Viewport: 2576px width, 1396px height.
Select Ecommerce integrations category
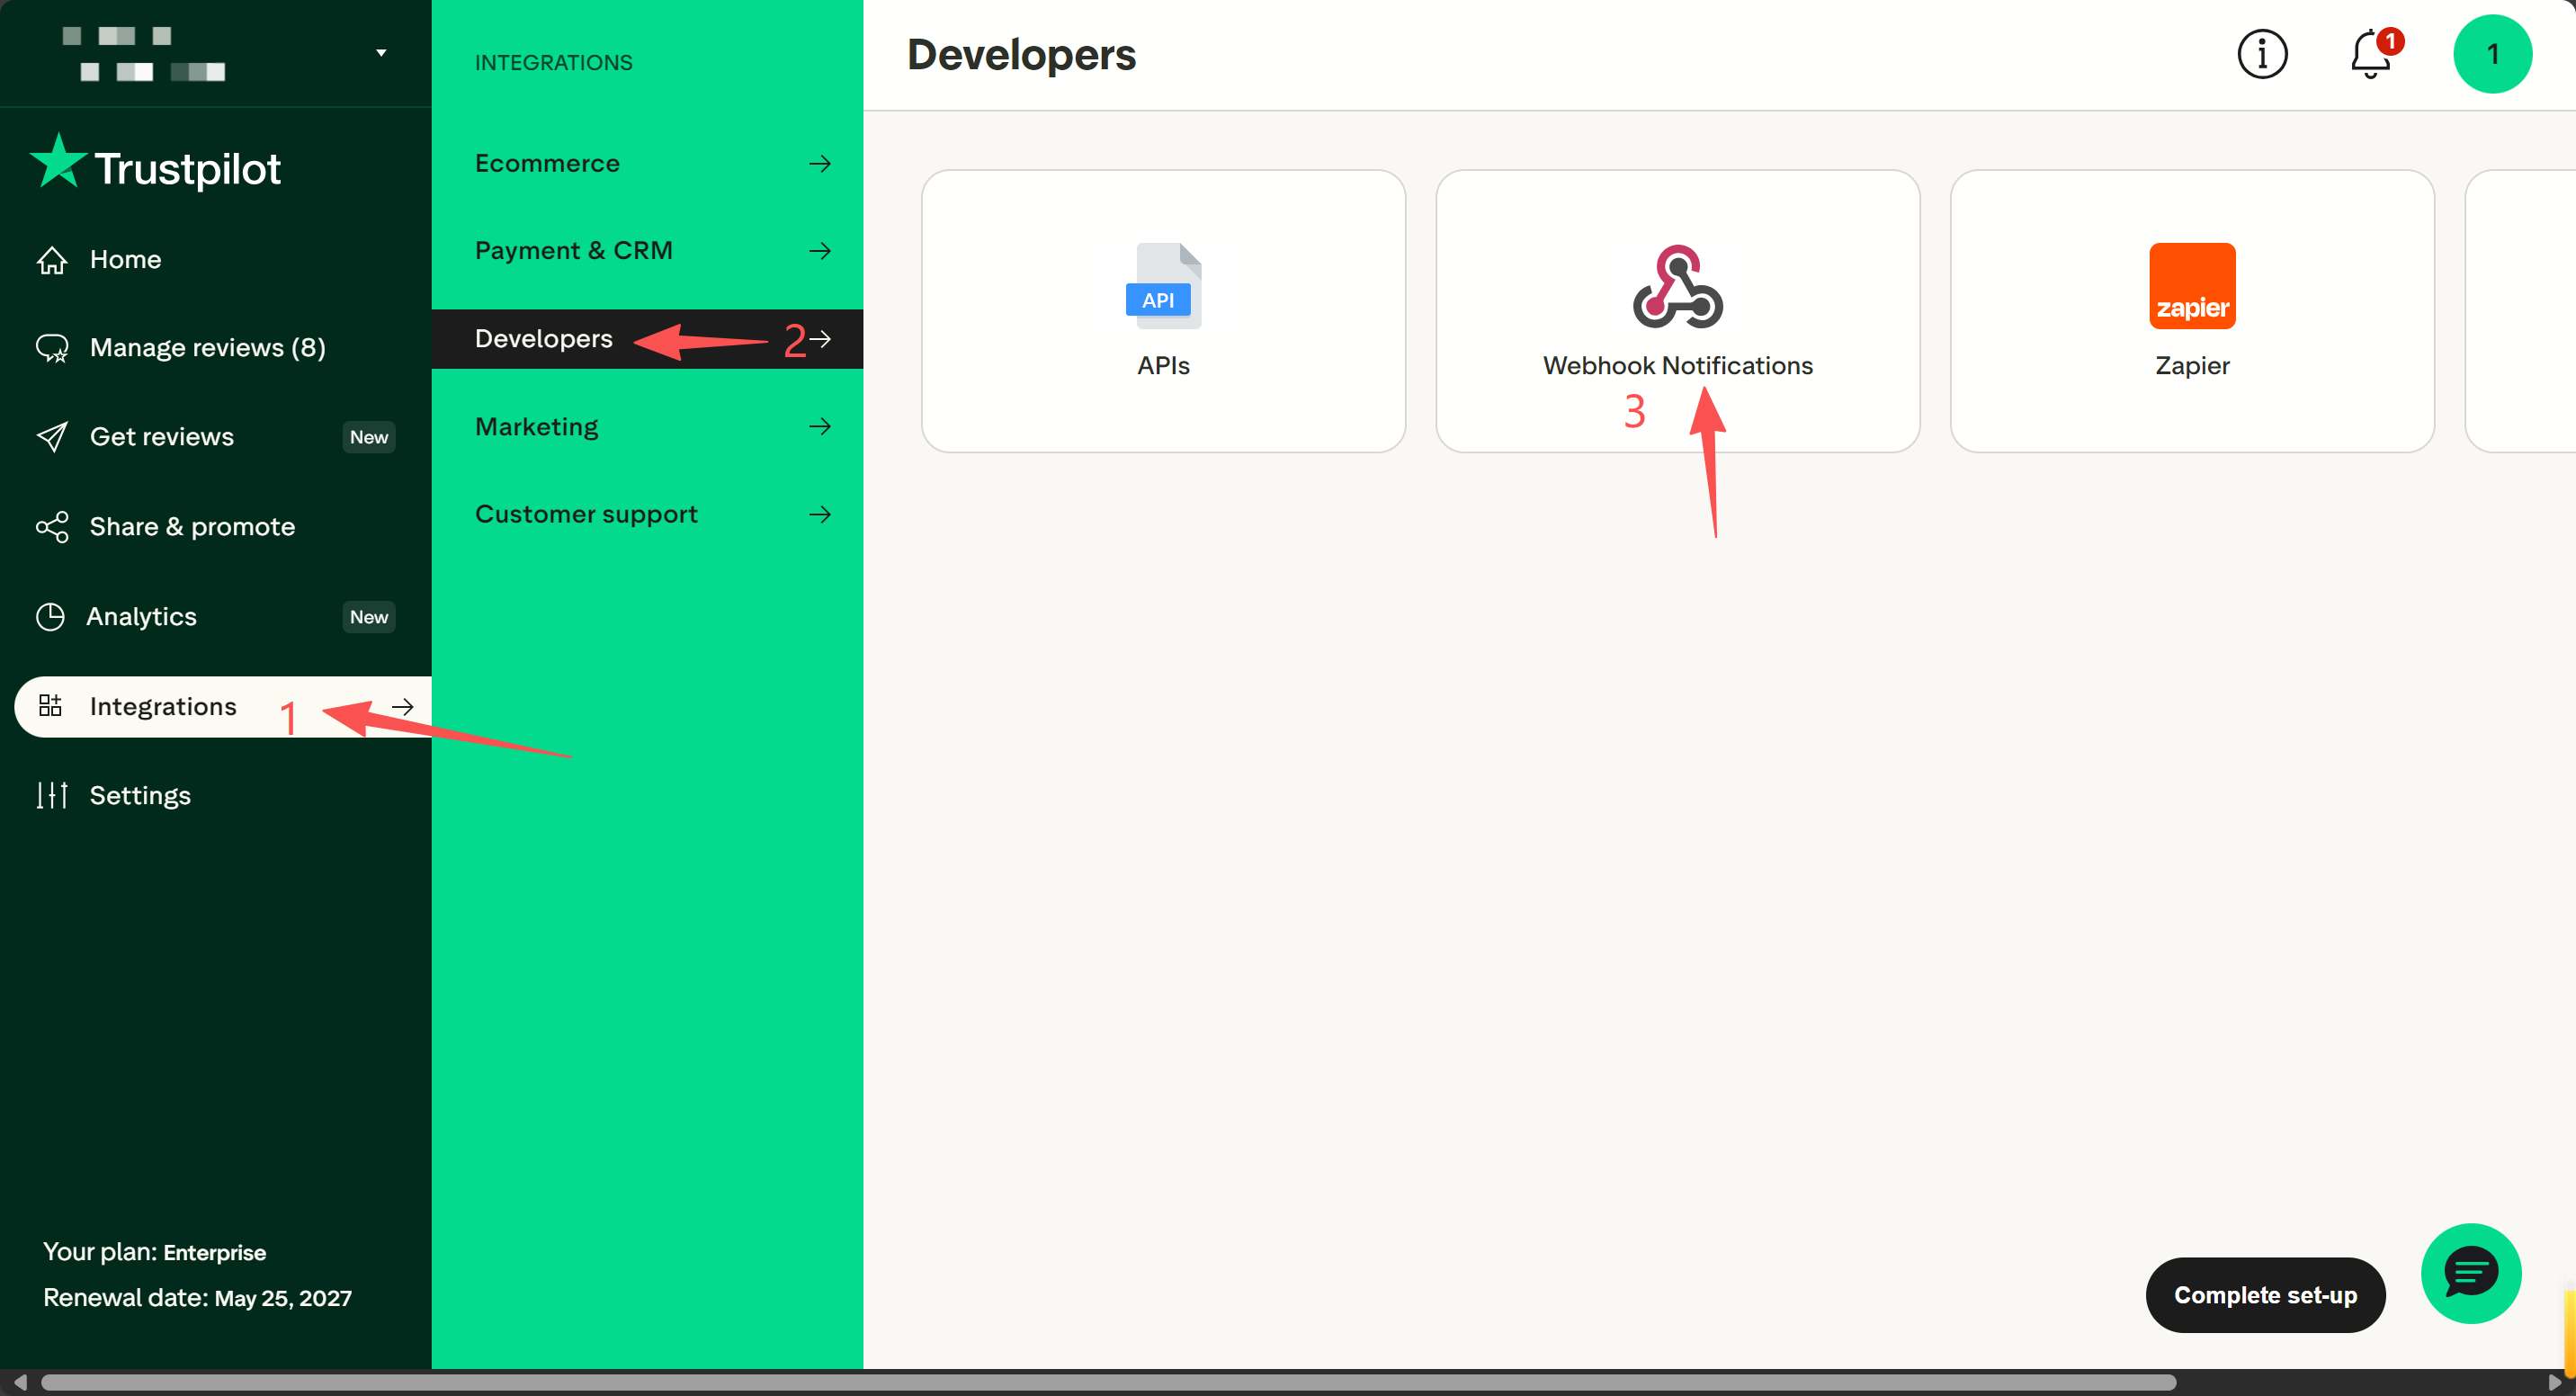pyautogui.click(x=647, y=163)
